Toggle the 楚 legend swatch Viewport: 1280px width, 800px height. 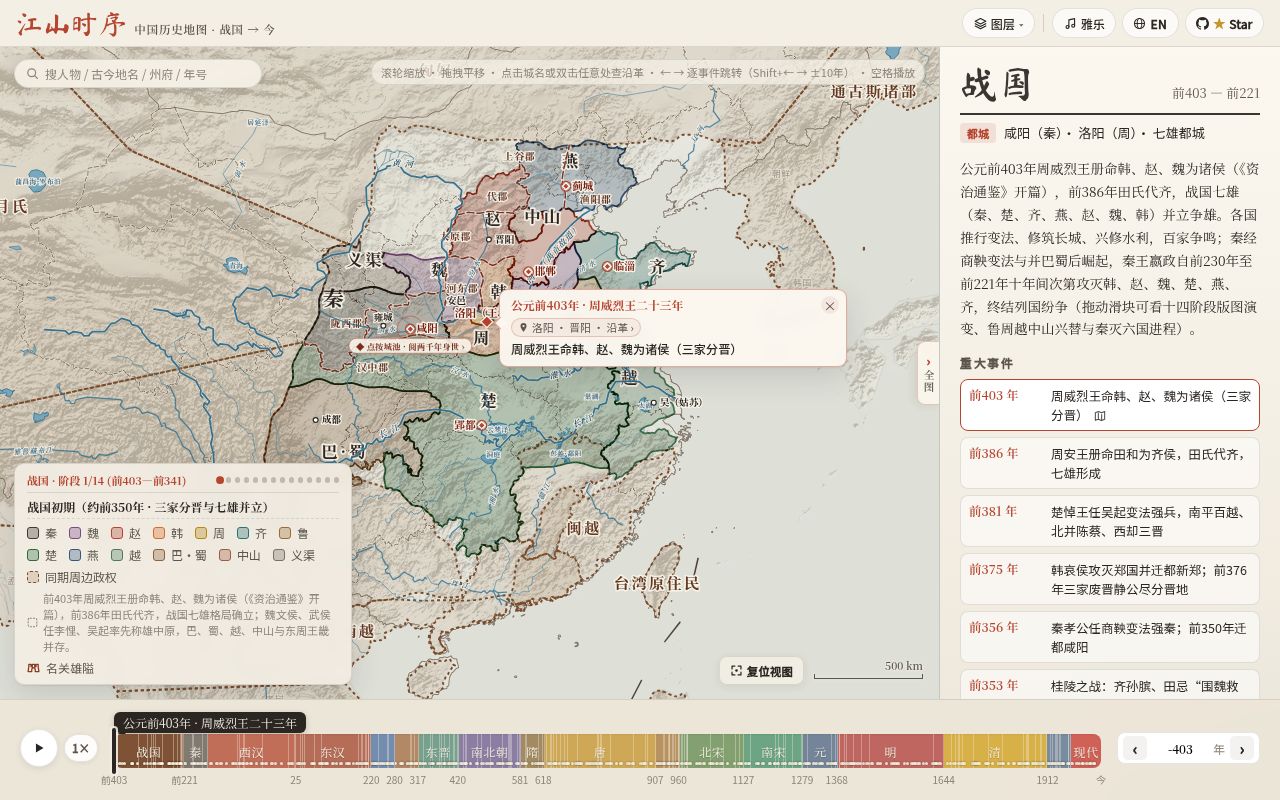[x=33, y=555]
